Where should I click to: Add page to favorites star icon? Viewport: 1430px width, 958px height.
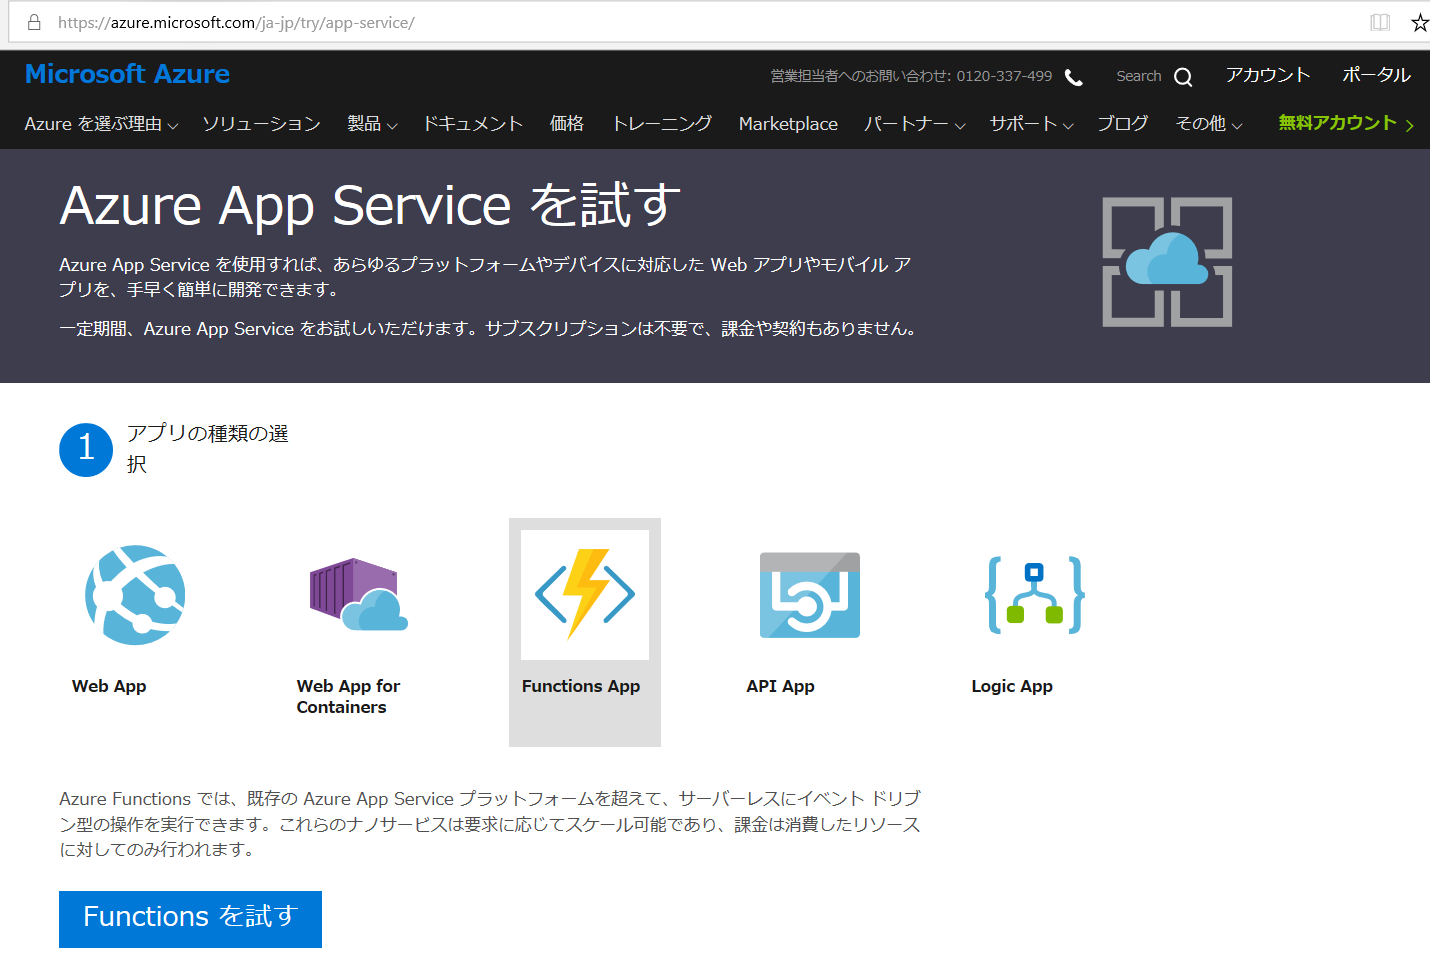1420,22
